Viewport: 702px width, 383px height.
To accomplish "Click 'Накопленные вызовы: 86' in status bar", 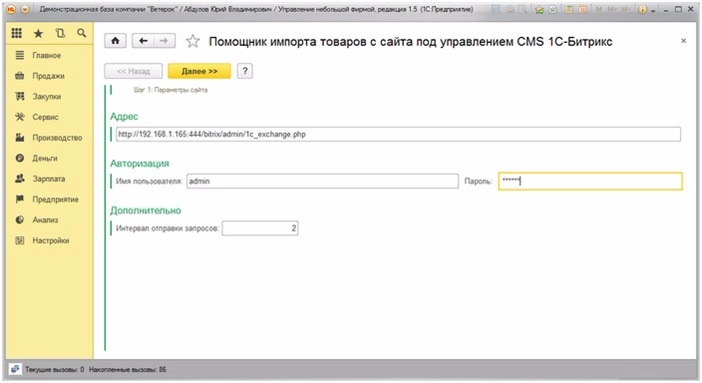I will (128, 370).
